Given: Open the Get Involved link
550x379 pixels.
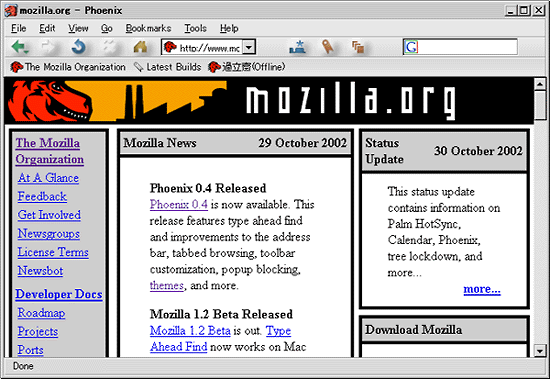Looking at the screenshot, I should click(x=49, y=215).
